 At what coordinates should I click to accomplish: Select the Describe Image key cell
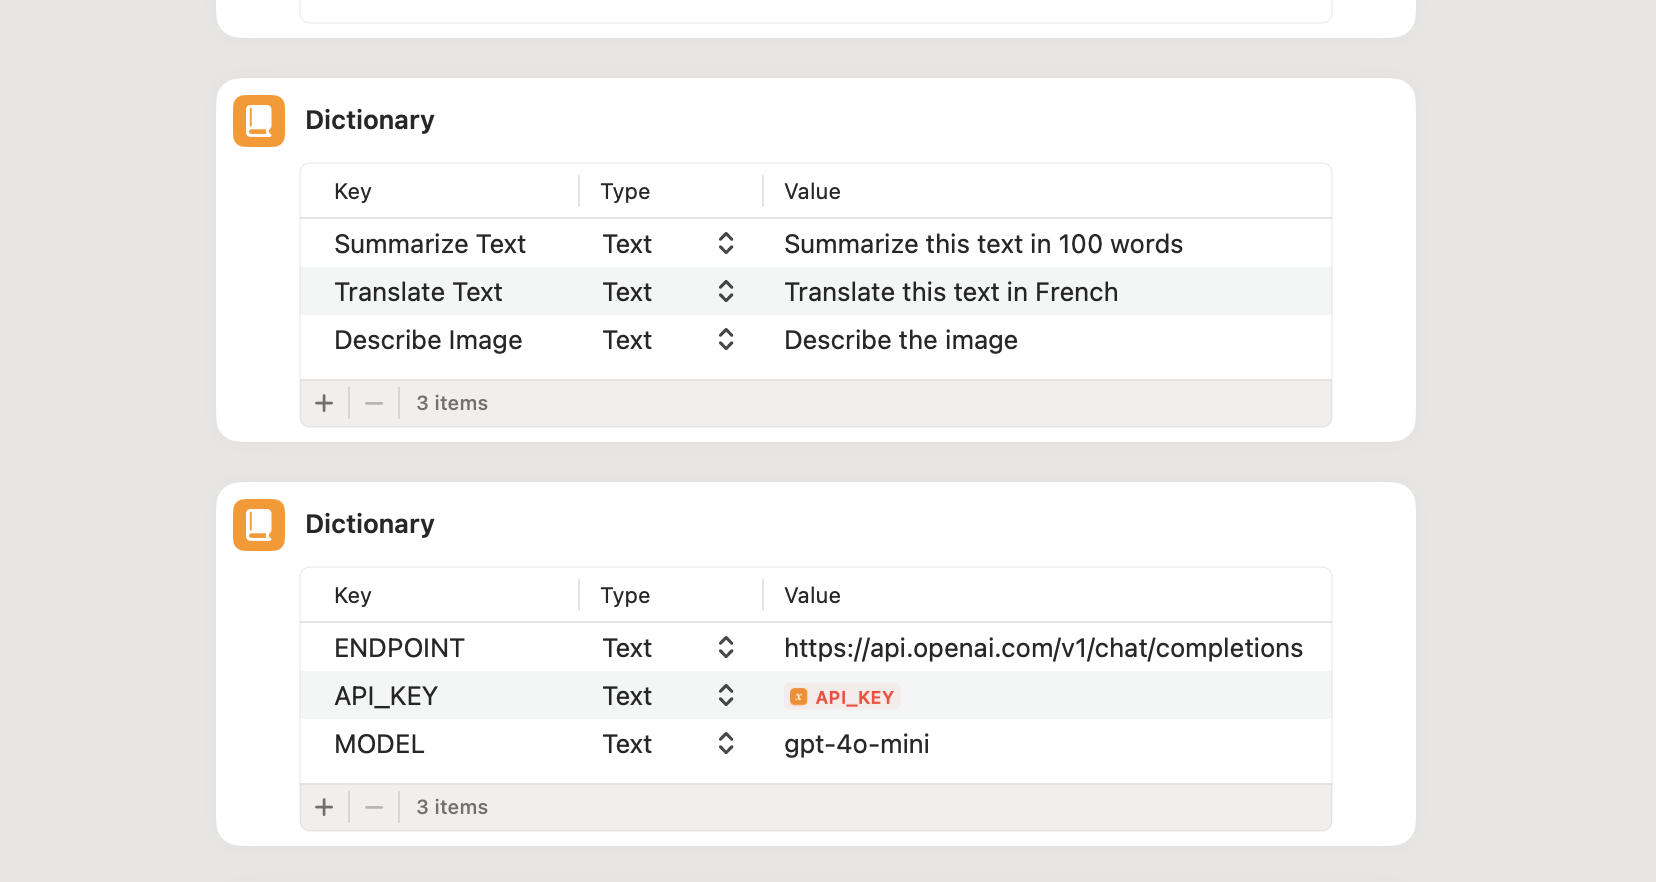(x=428, y=340)
